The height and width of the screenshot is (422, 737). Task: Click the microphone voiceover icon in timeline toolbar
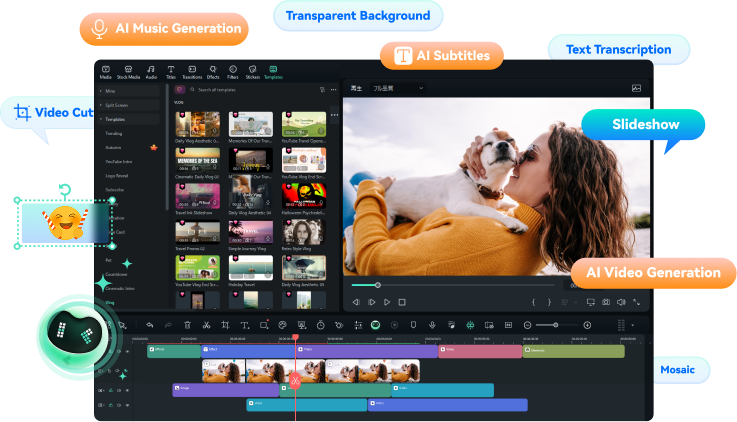point(432,325)
